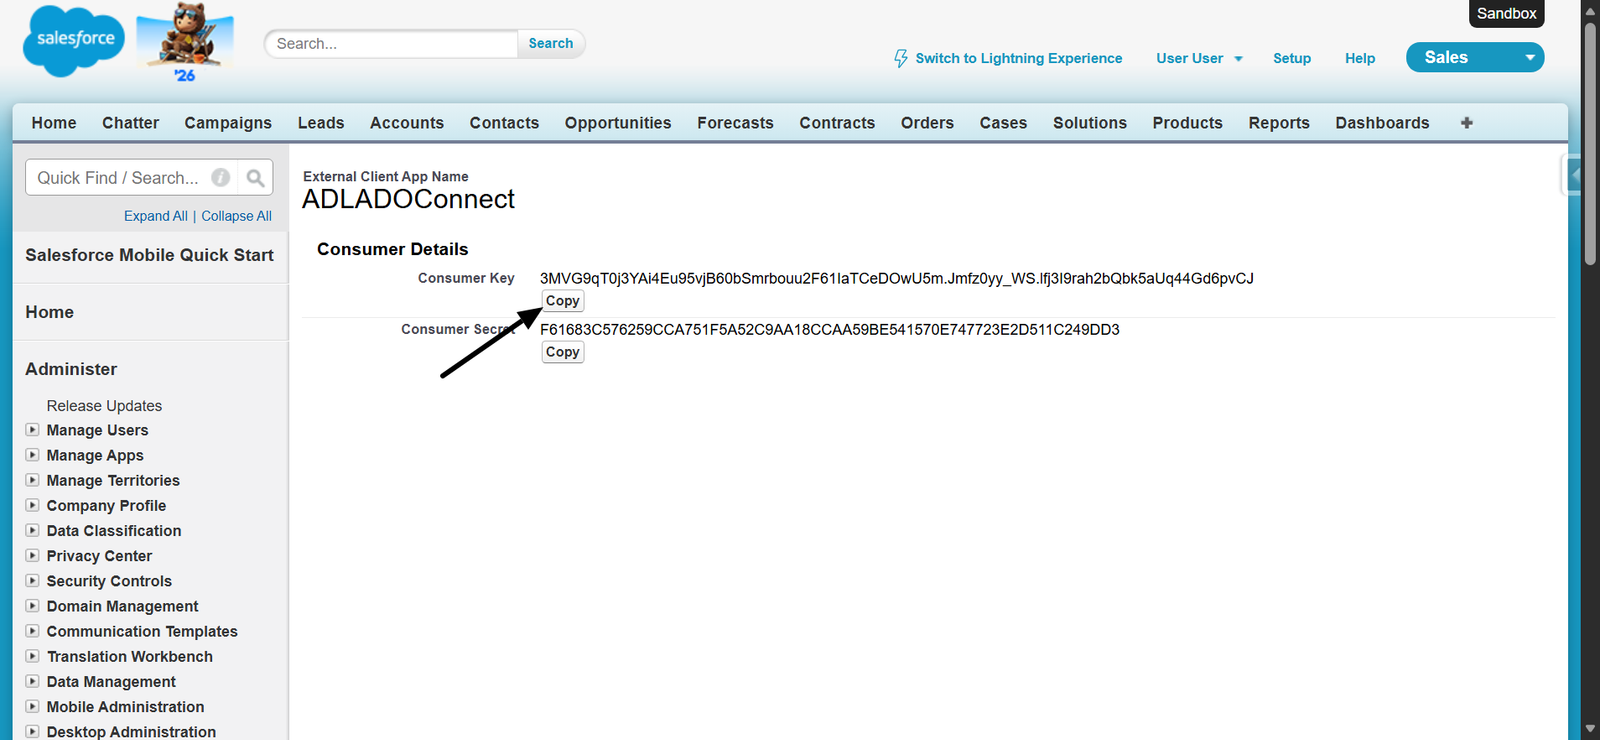Expand the Privacy Center tree arrow

32,555
